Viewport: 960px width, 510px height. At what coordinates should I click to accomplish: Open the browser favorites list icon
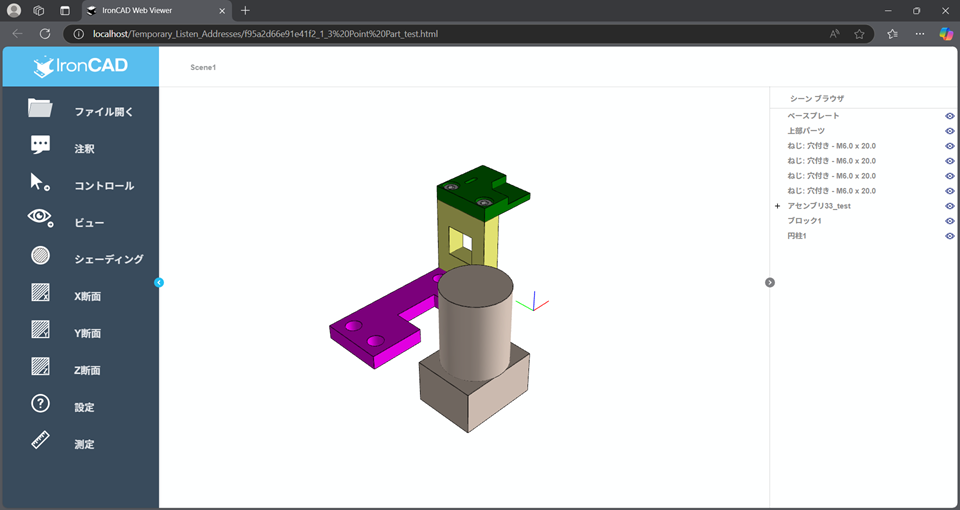coord(892,34)
